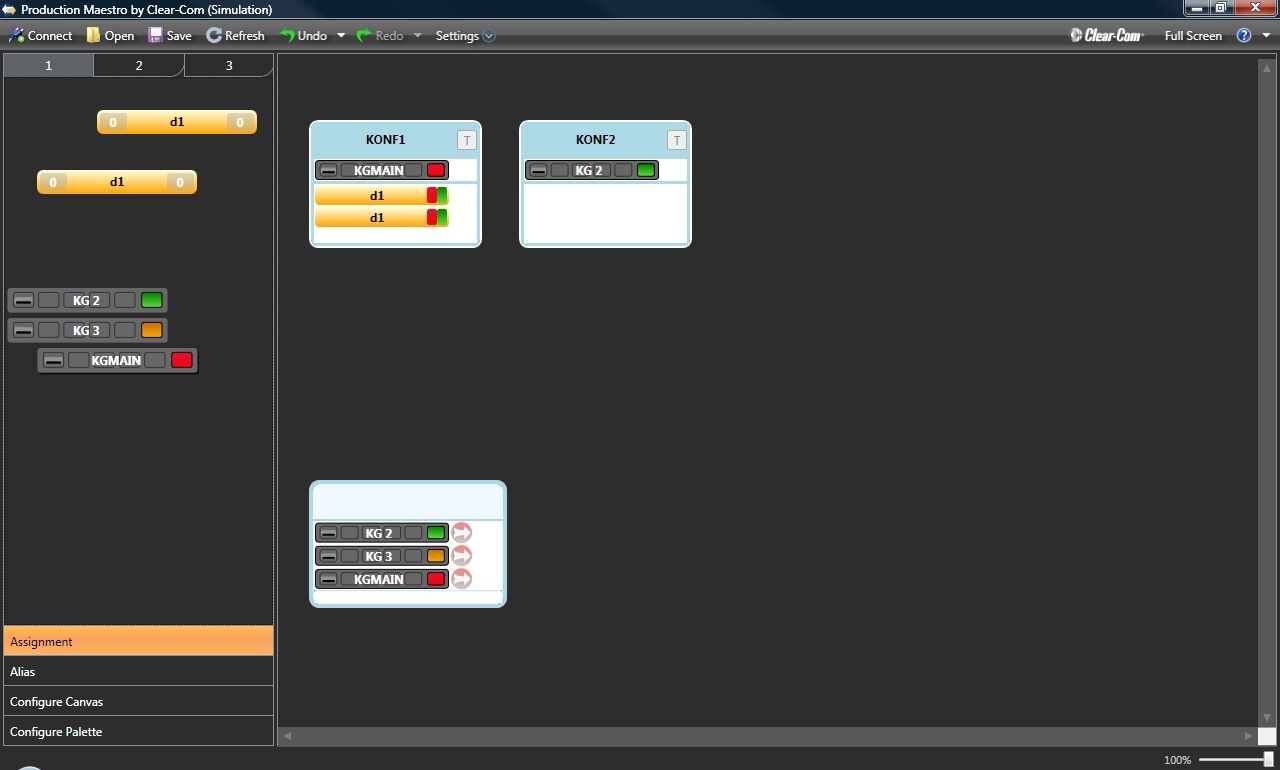1280x770 pixels.
Task: Open a file with the Open icon
Action: tap(93, 36)
